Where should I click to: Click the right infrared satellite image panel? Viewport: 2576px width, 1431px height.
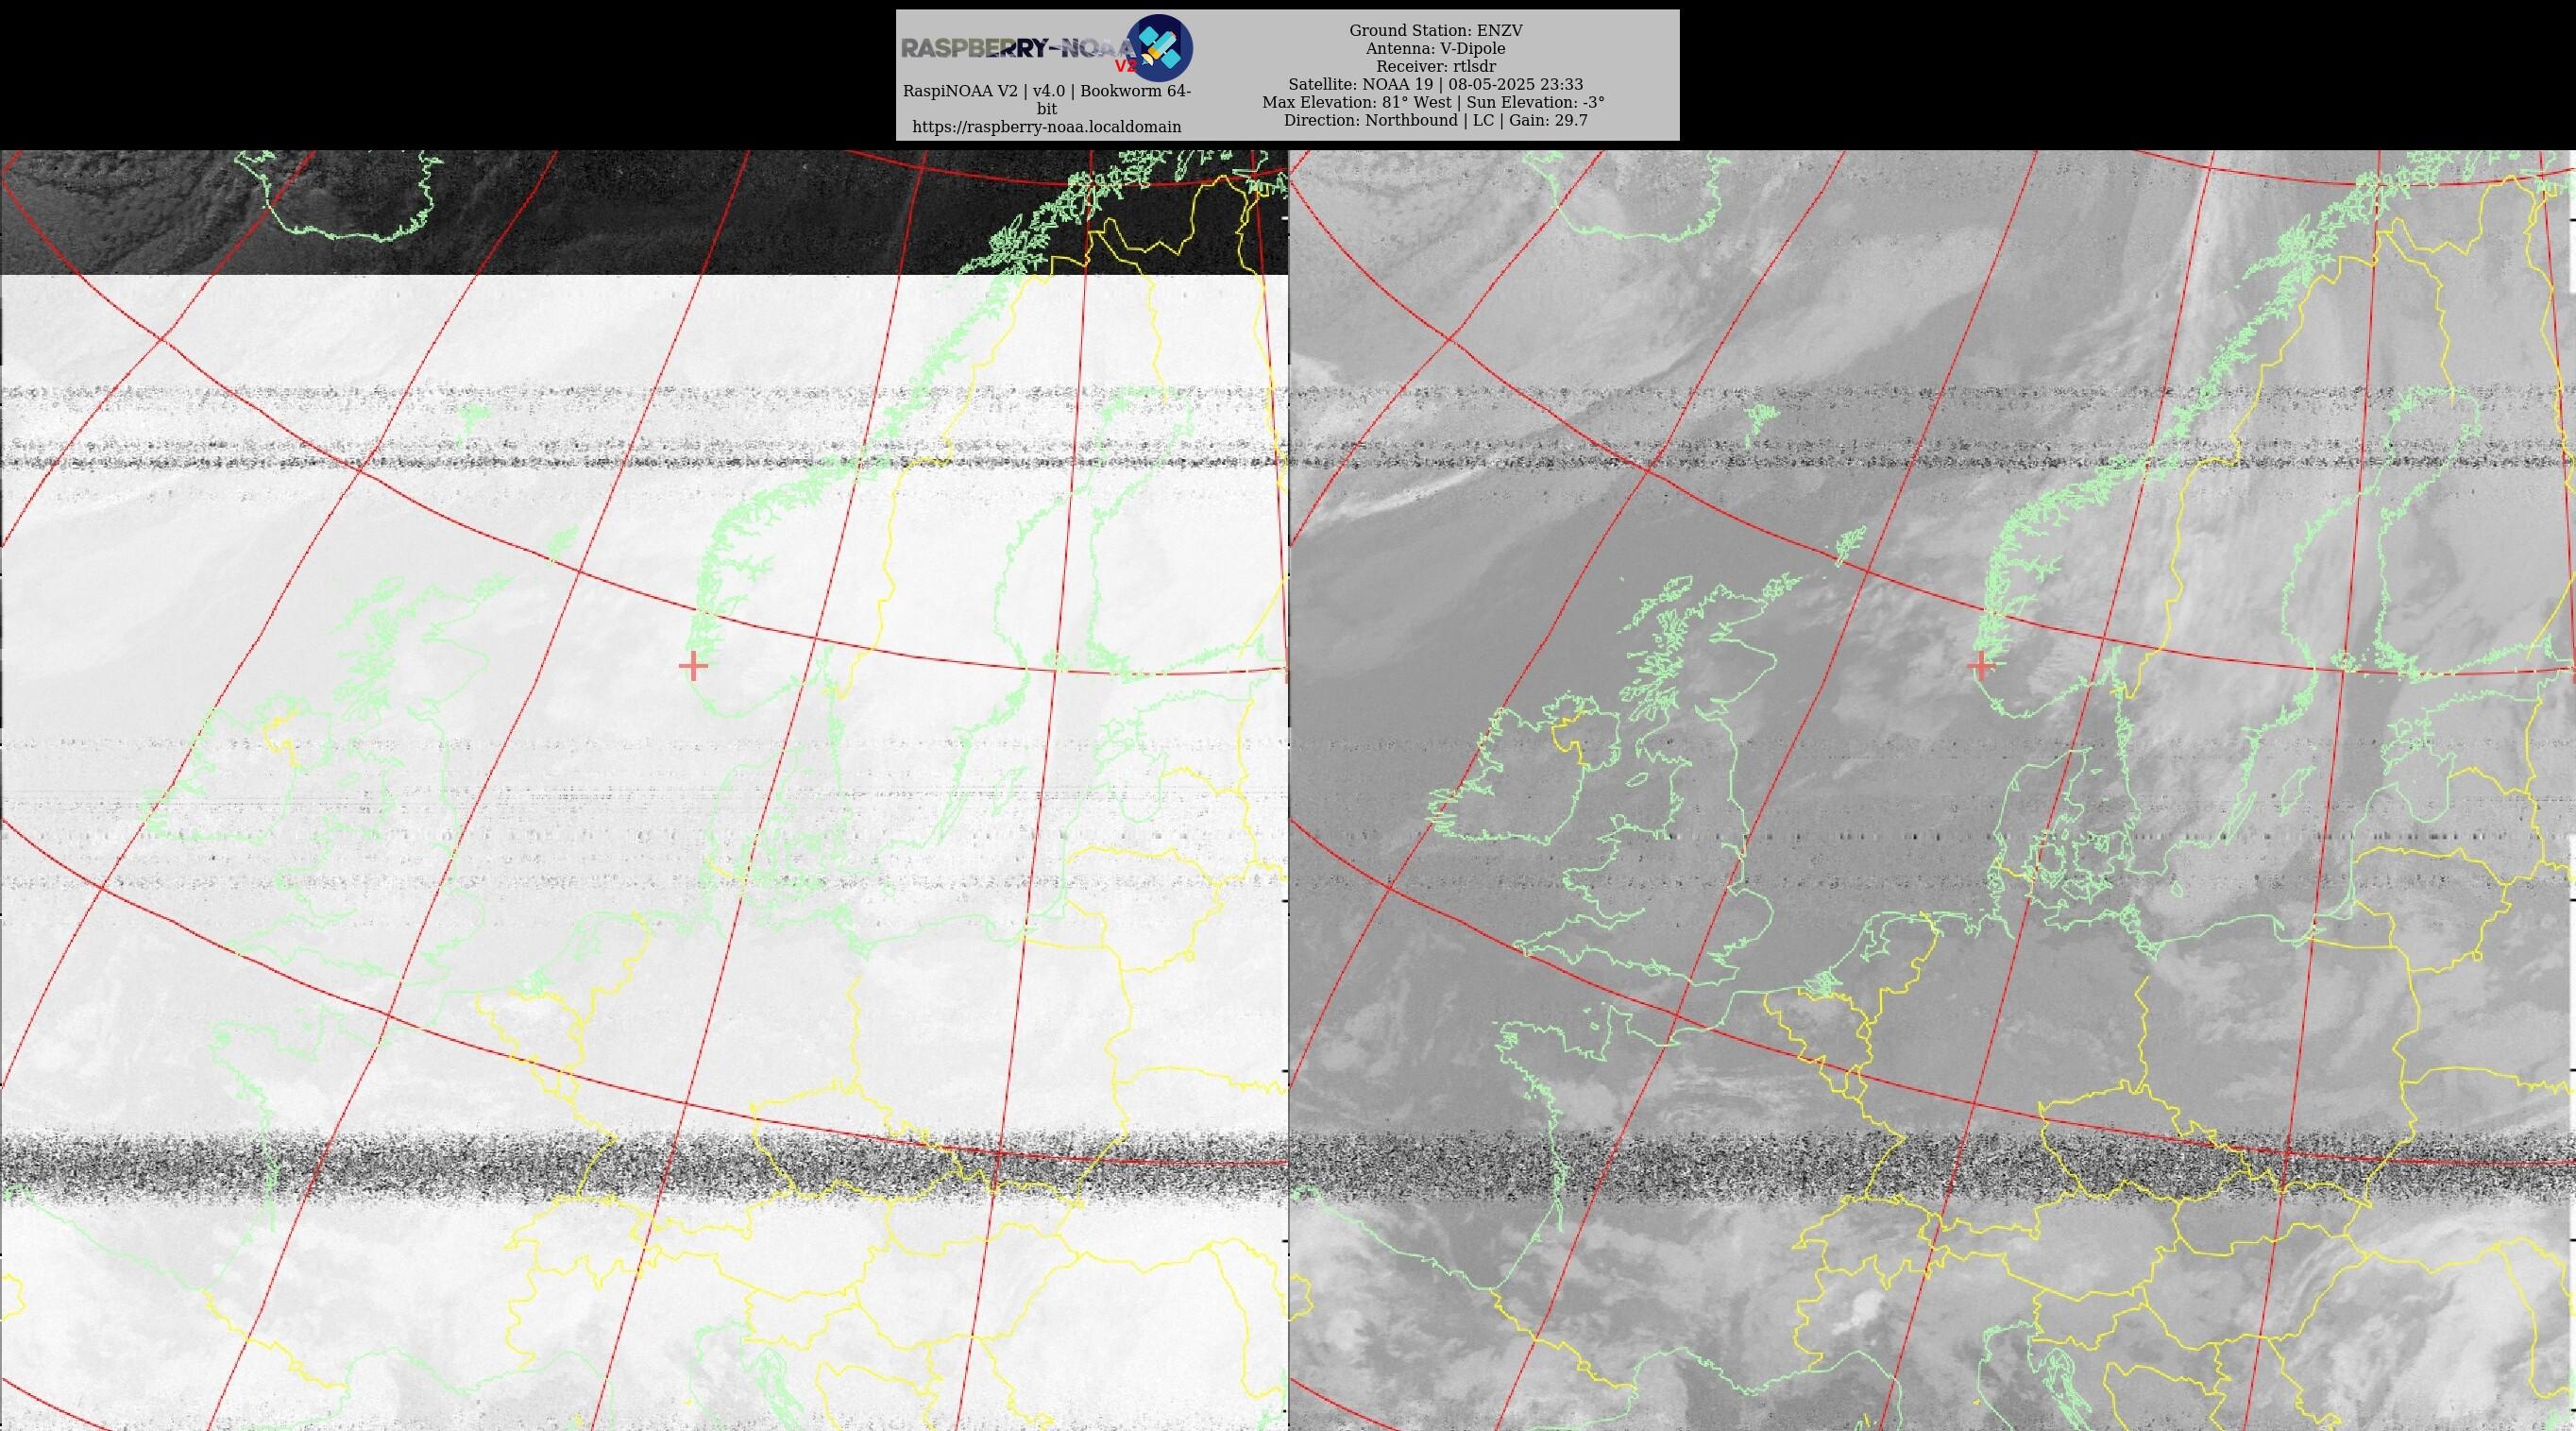click(1932, 790)
